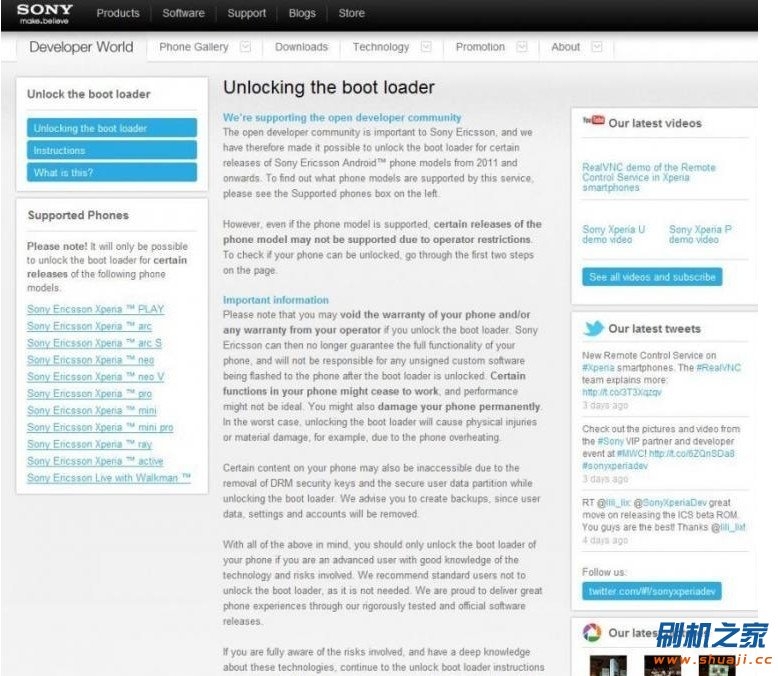Open the What is this? sidebar button
The image size is (778, 676).
[x=112, y=172]
